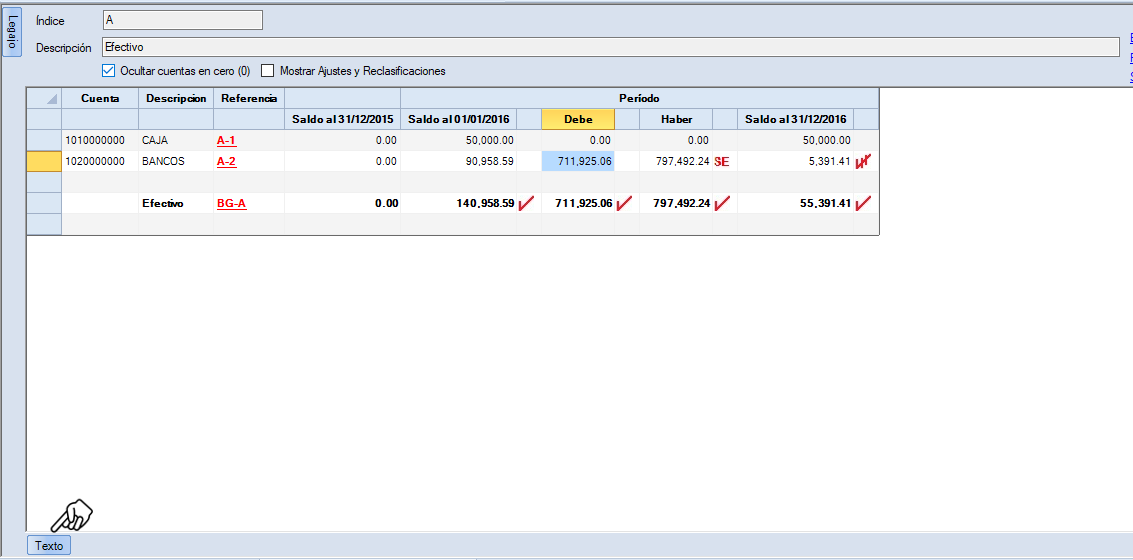The image size is (1133, 560).
Task: Enable Mostrar Ajustes y Reclasificaciones checkbox
Action: pyautogui.click(x=267, y=71)
